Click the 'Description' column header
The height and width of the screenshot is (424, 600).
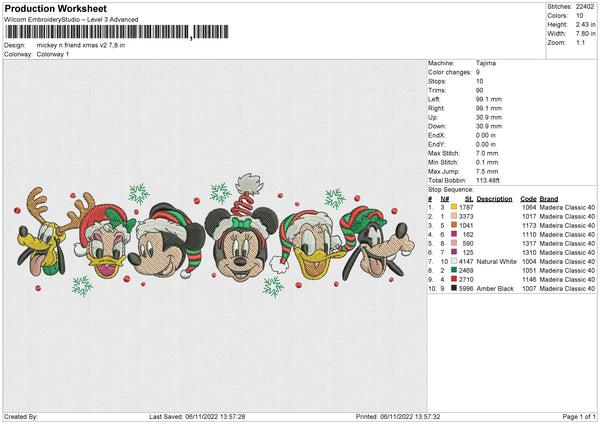(x=494, y=199)
